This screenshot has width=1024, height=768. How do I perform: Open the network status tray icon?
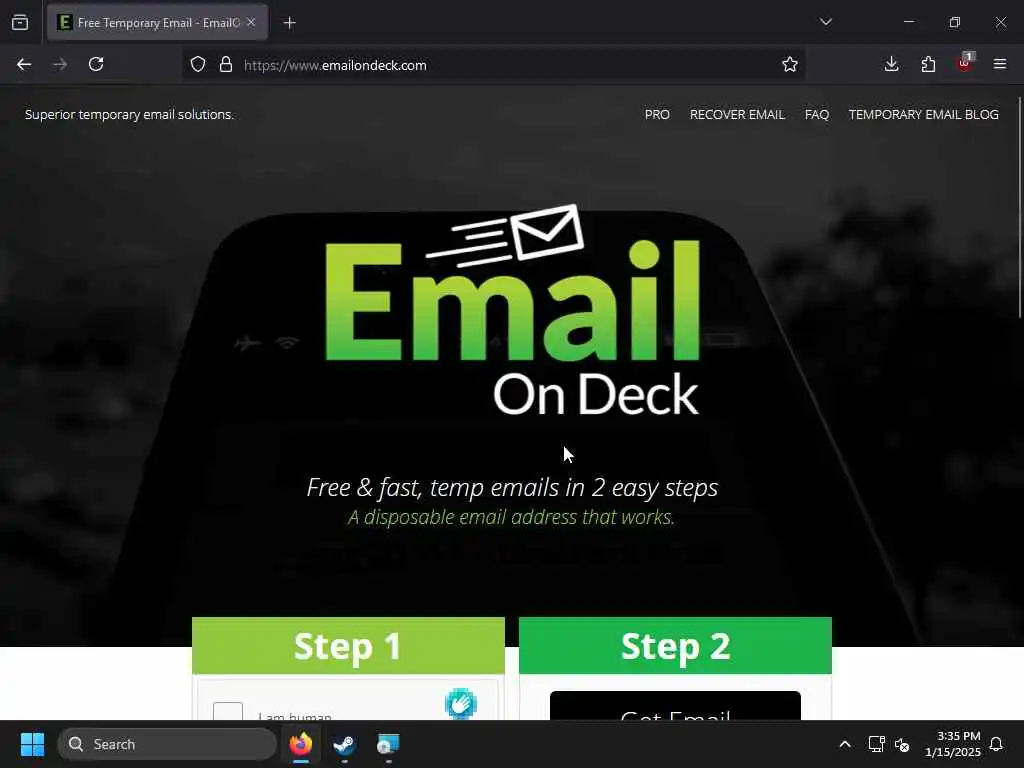(876, 744)
